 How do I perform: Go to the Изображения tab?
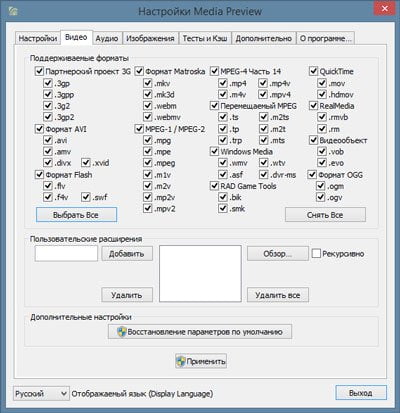150,38
